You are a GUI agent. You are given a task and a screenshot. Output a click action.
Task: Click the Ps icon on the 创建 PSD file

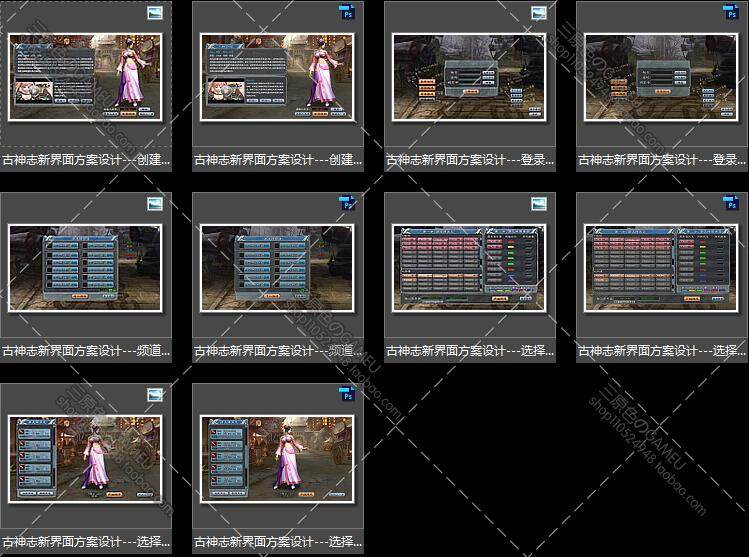[347, 12]
